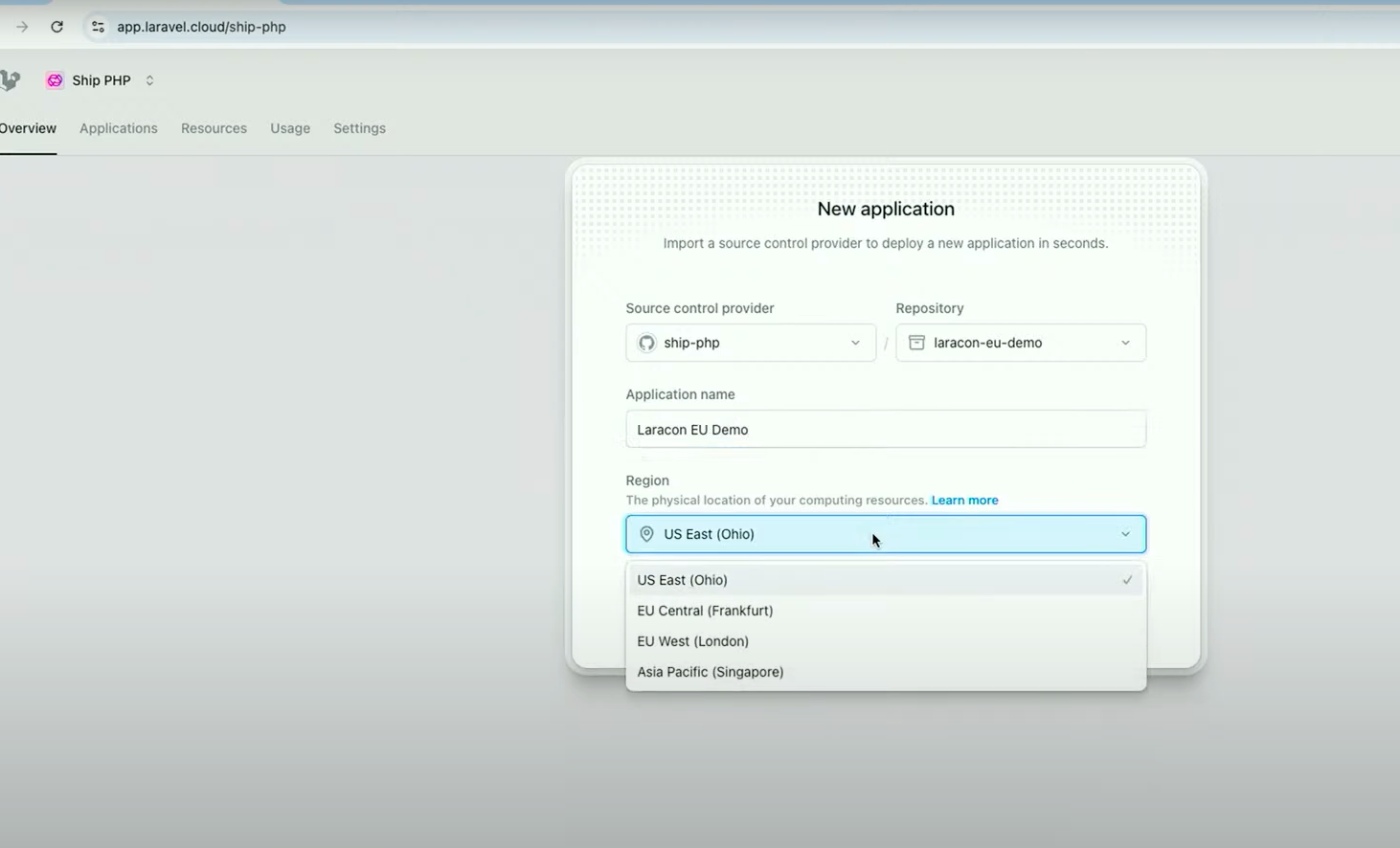Viewport: 1400px width, 848px height.
Task: Select Asia Pacific (Singapore) region
Action: pyautogui.click(x=886, y=672)
